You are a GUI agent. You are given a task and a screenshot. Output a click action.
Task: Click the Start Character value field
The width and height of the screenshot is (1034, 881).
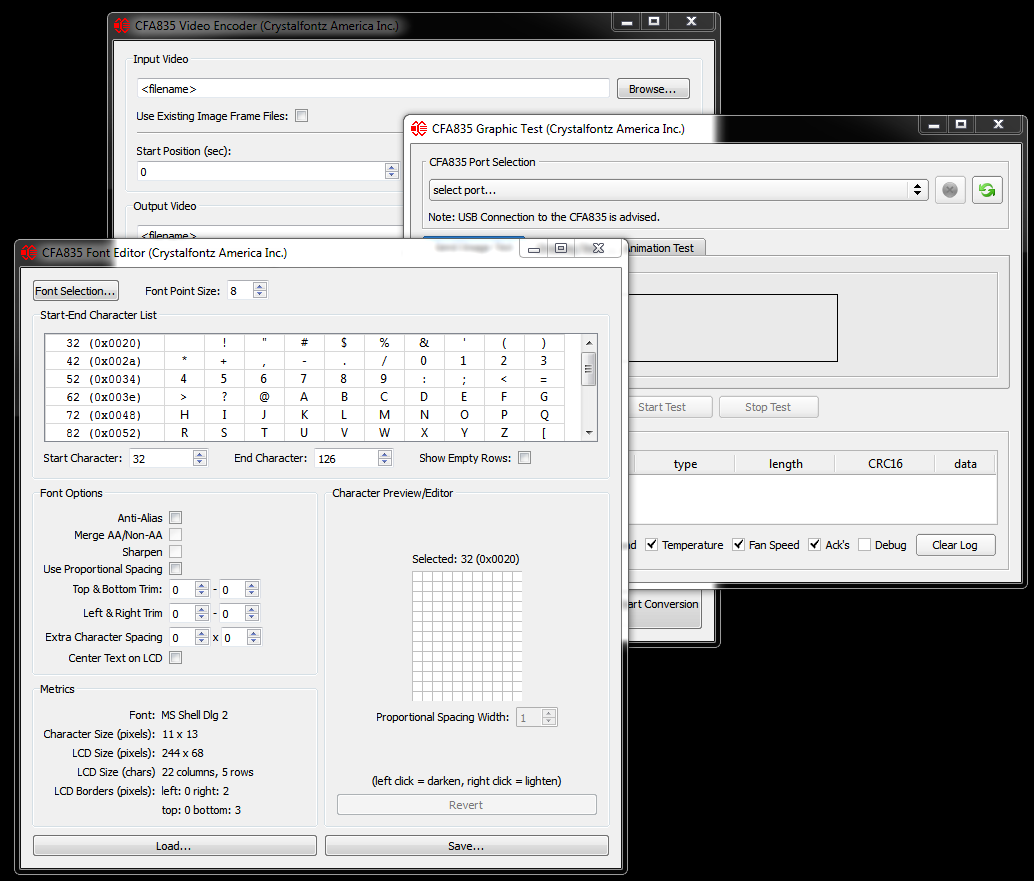pos(162,458)
